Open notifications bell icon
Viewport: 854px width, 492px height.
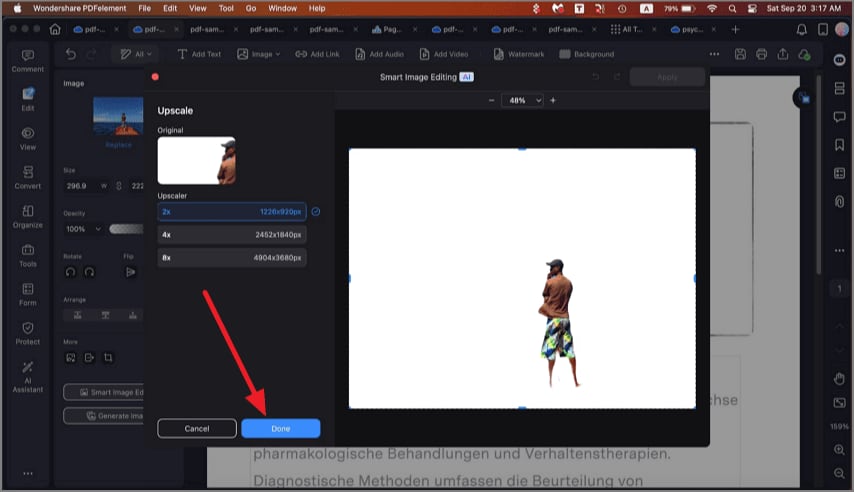point(802,29)
